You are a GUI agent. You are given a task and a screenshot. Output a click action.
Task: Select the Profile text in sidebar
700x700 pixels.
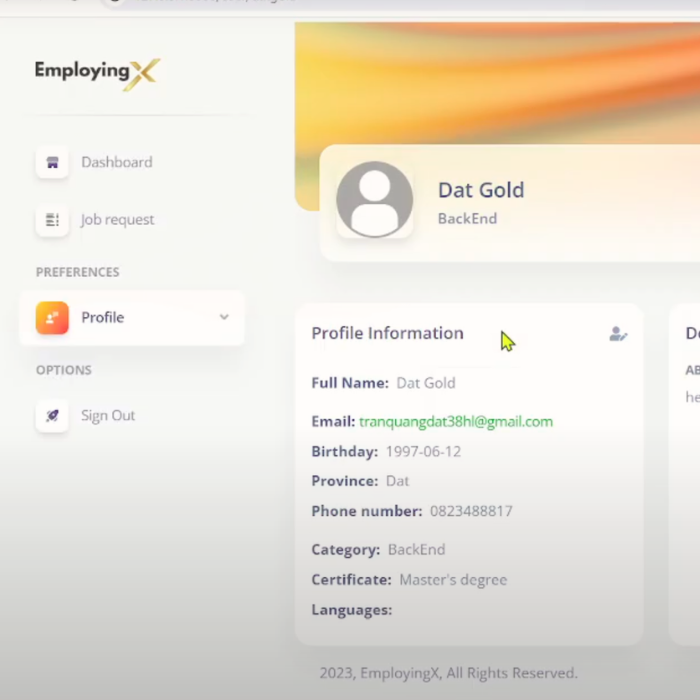[x=103, y=318]
